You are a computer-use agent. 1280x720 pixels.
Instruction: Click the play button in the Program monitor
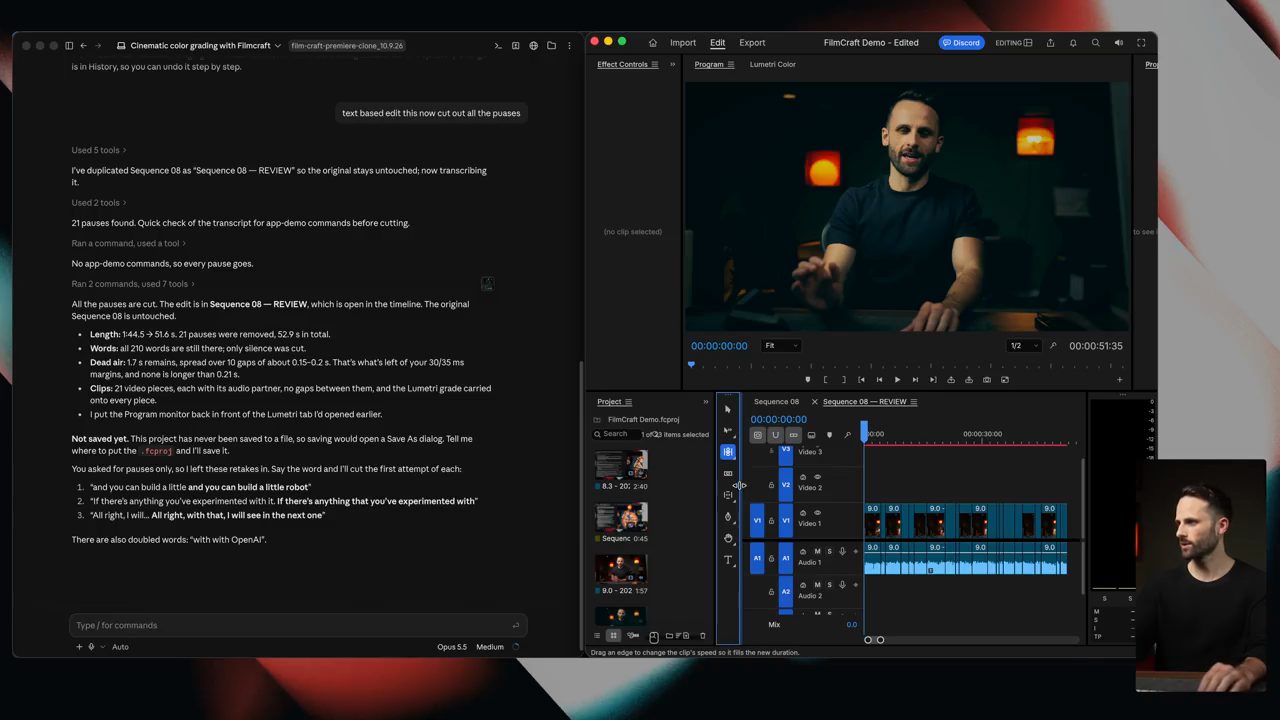[897, 380]
